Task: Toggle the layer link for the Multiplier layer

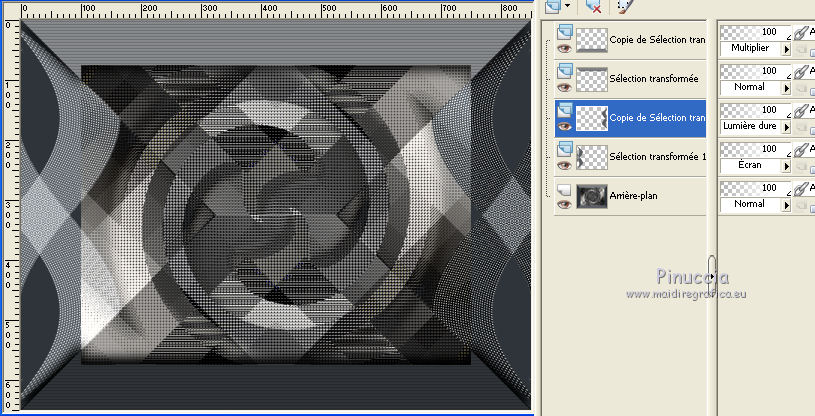Action: [801, 33]
